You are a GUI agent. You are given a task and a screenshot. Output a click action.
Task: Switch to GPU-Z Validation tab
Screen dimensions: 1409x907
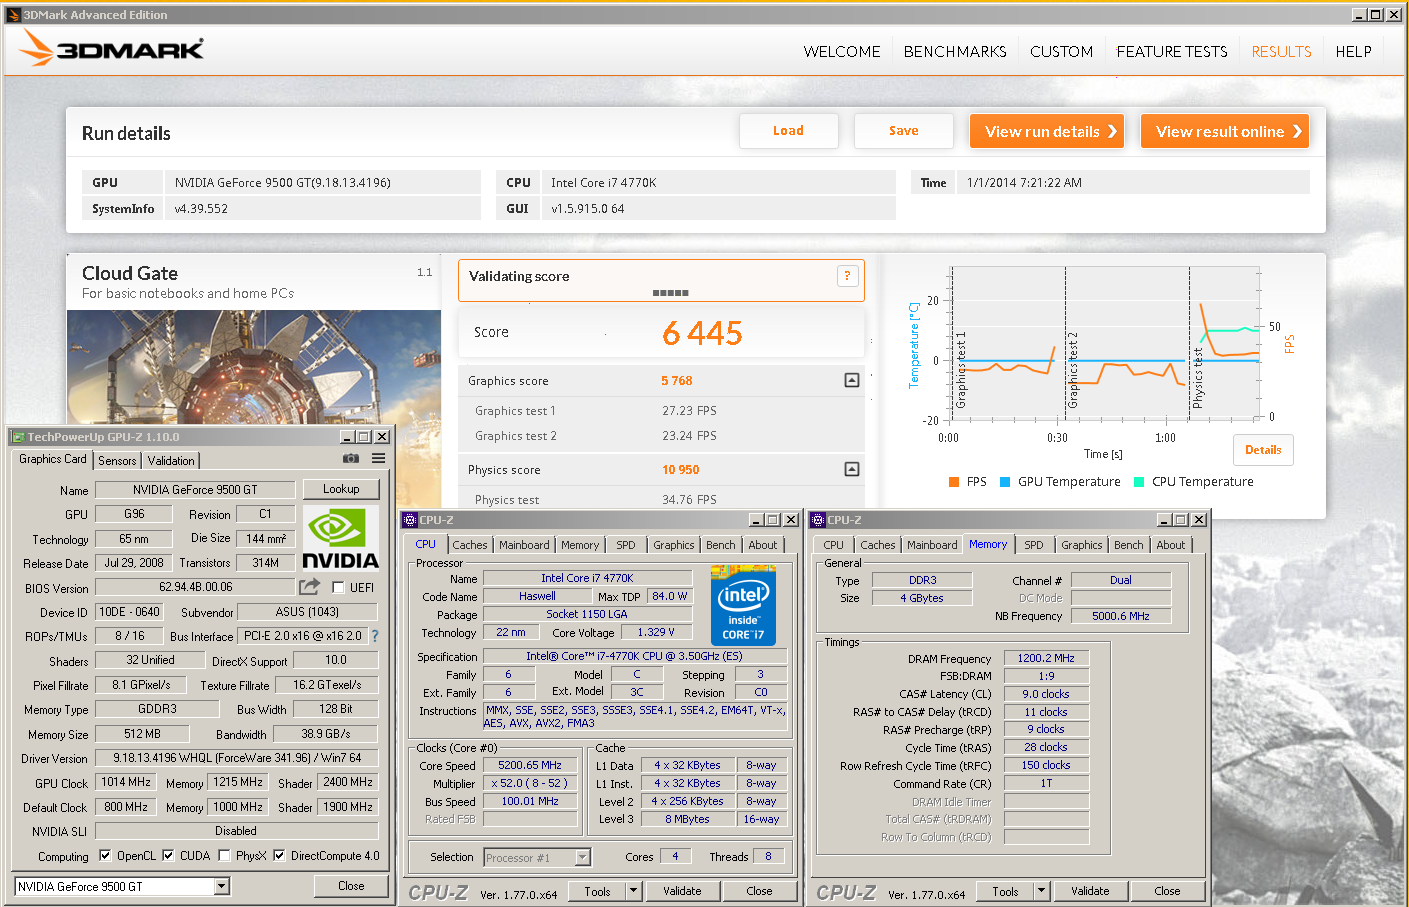point(171,460)
